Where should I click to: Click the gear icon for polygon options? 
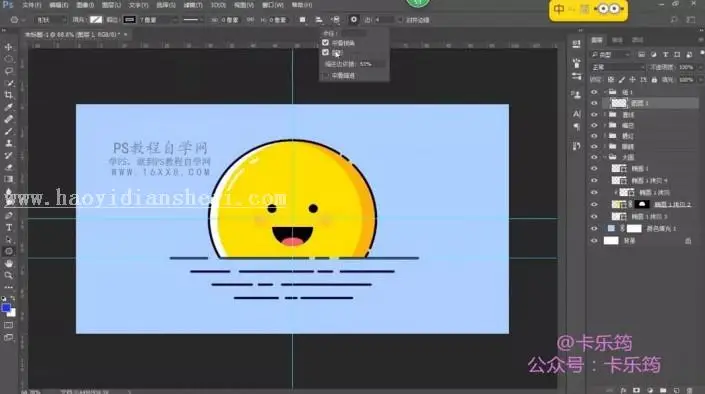(354, 19)
